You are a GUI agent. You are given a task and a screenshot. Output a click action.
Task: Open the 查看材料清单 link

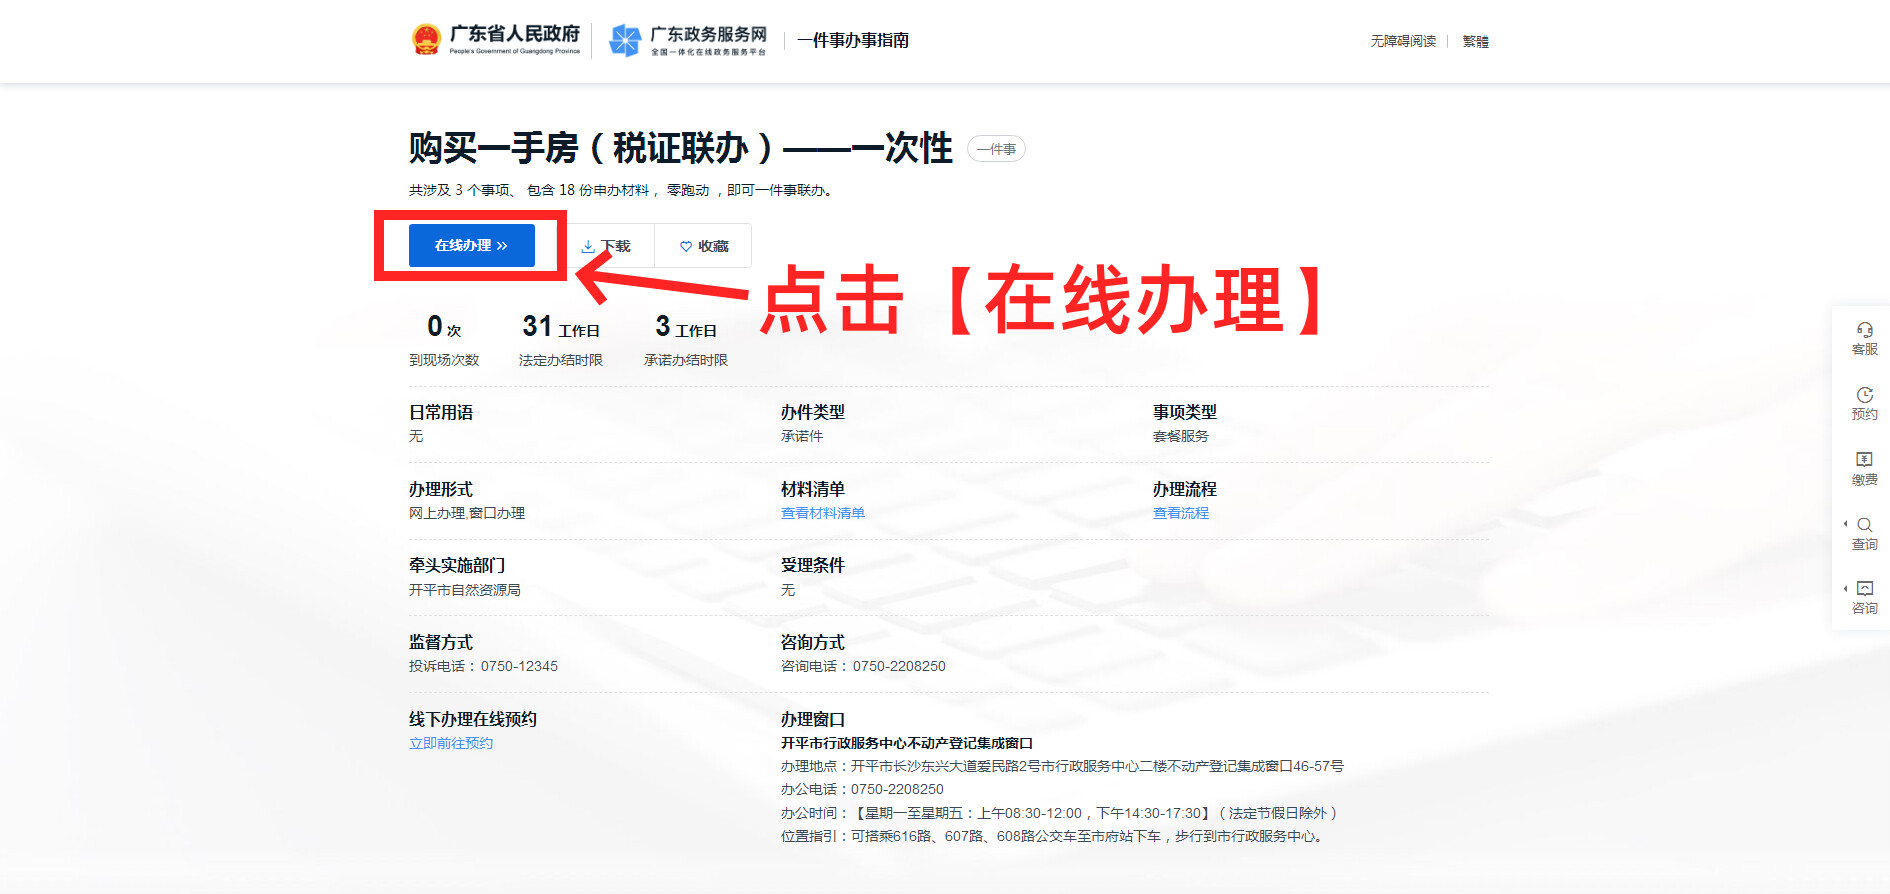click(822, 513)
